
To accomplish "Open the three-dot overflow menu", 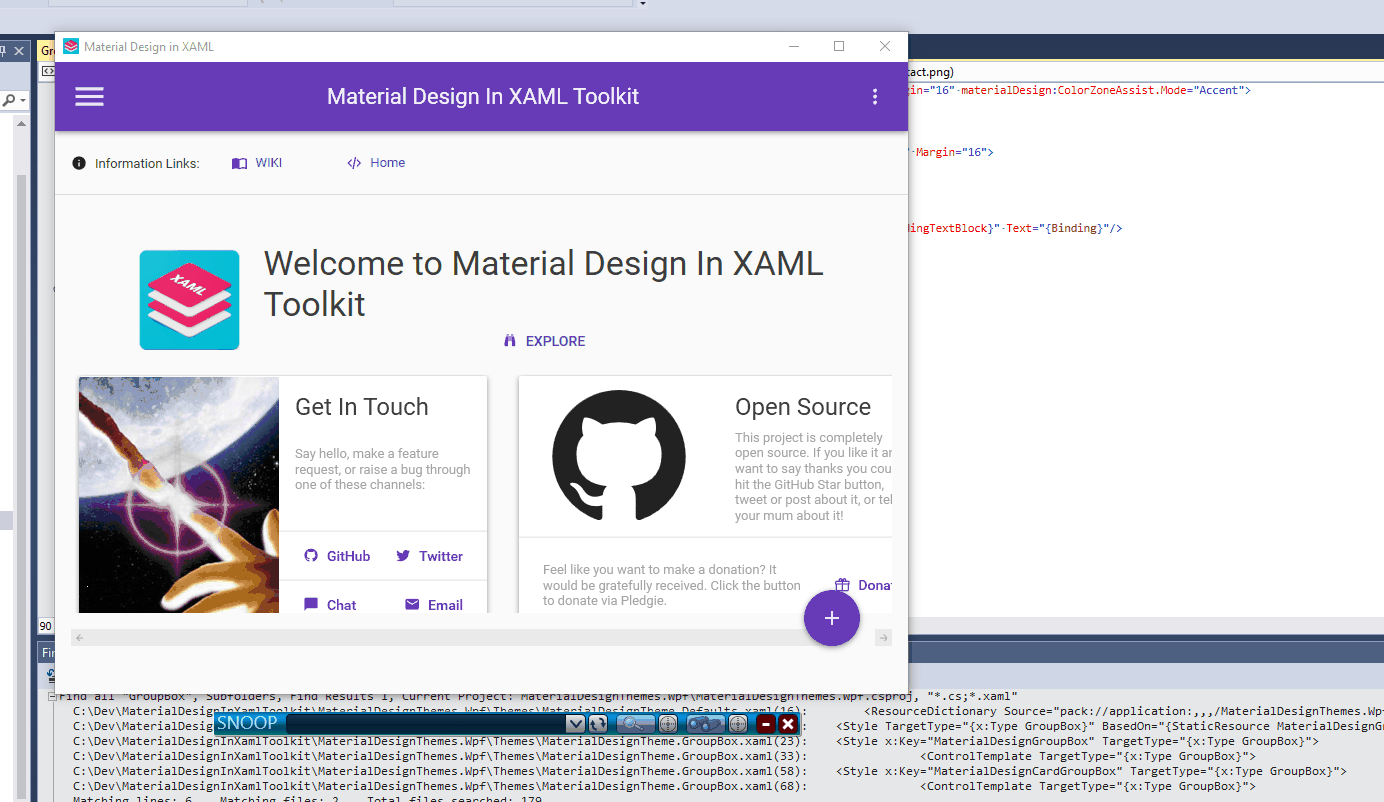I will [875, 96].
